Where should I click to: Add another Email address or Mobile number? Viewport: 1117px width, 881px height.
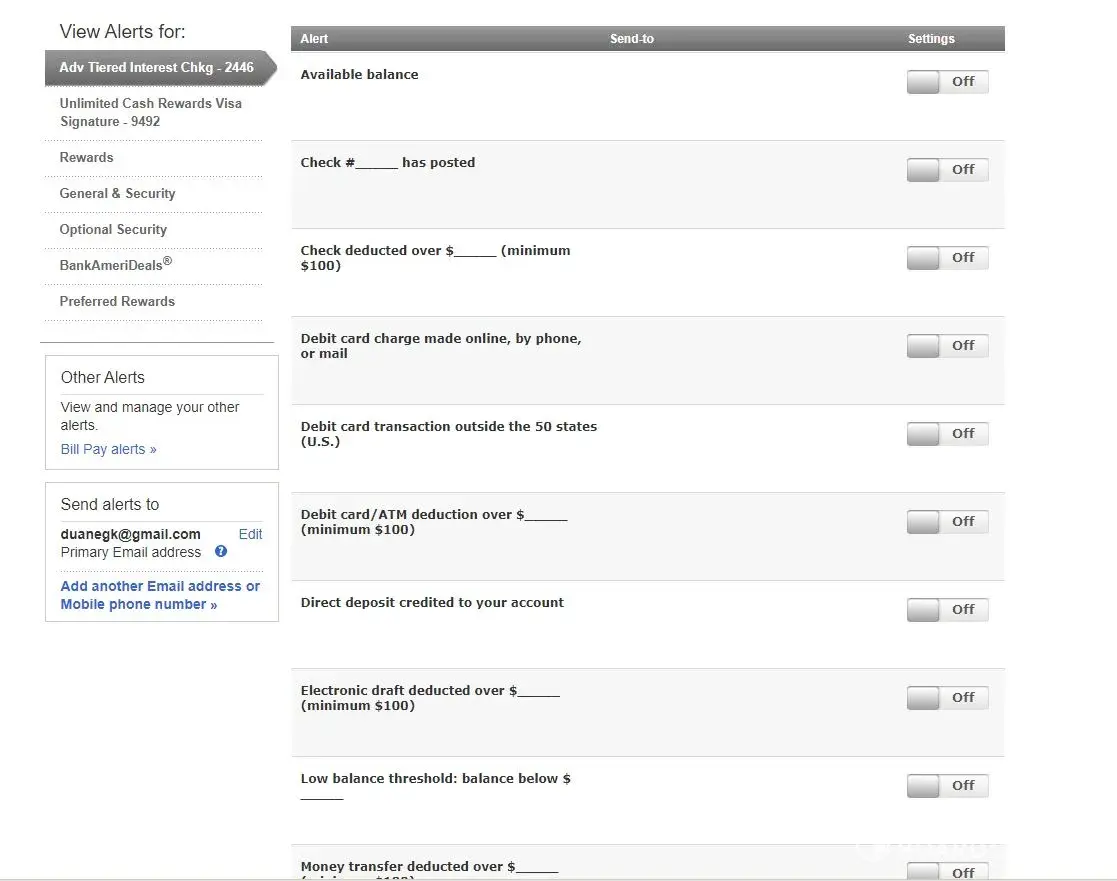[x=160, y=595]
